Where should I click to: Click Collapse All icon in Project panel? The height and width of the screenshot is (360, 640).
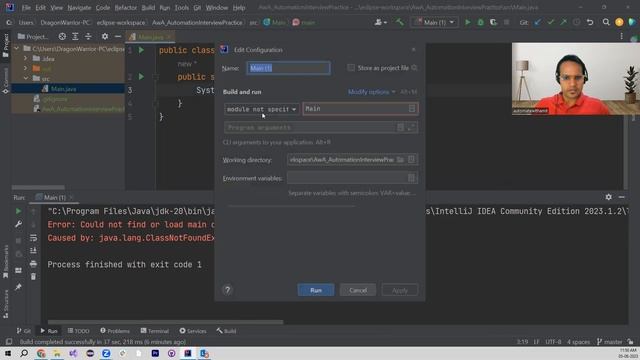click(x=88, y=37)
